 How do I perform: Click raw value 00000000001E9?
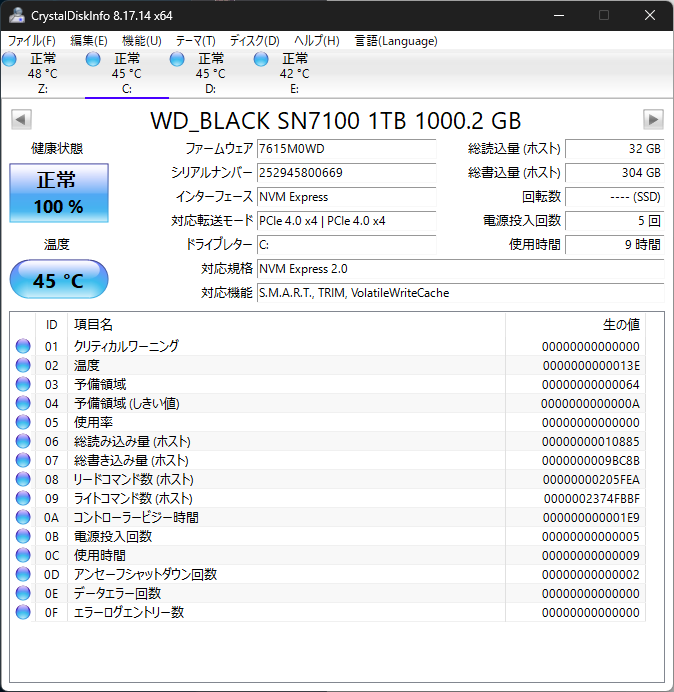(x=591, y=518)
